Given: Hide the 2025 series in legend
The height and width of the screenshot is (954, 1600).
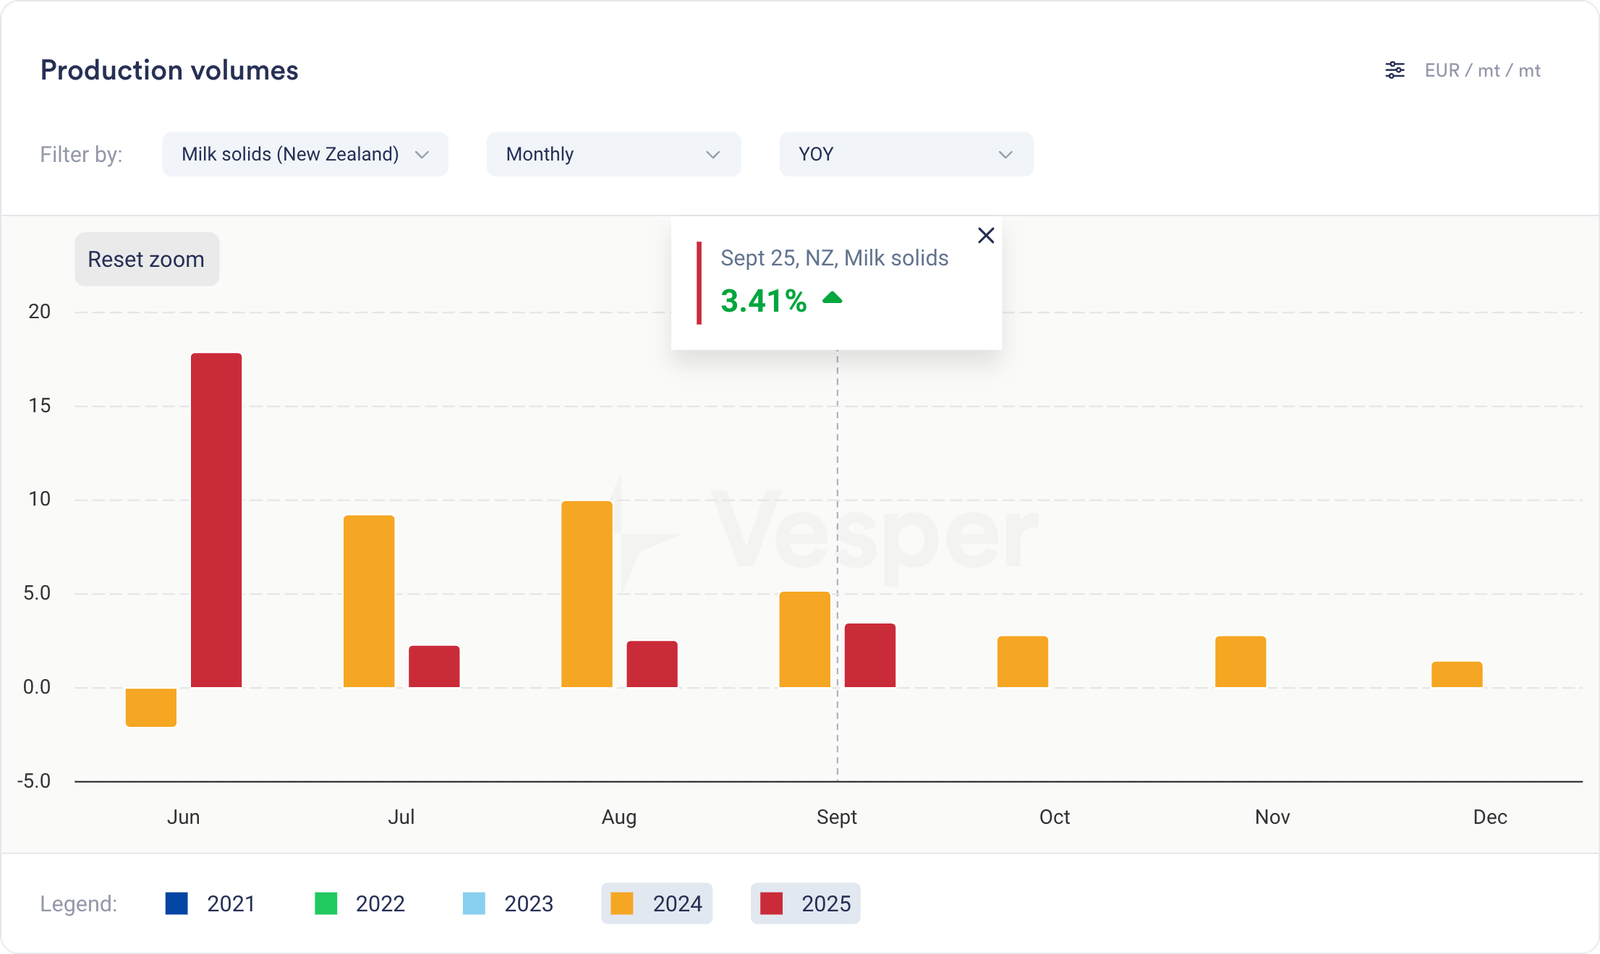Looking at the screenshot, I should pyautogui.click(x=805, y=903).
